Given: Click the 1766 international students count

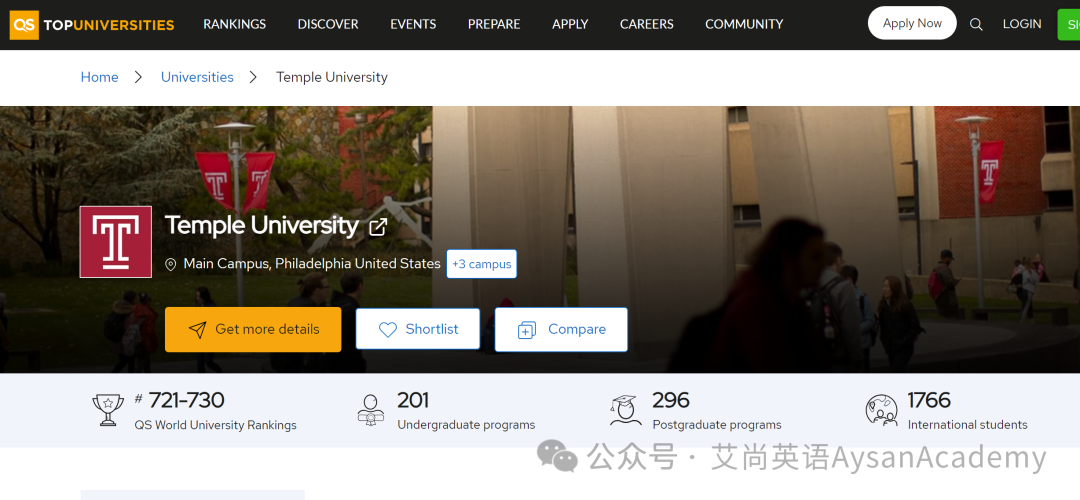Looking at the screenshot, I should tap(929, 400).
